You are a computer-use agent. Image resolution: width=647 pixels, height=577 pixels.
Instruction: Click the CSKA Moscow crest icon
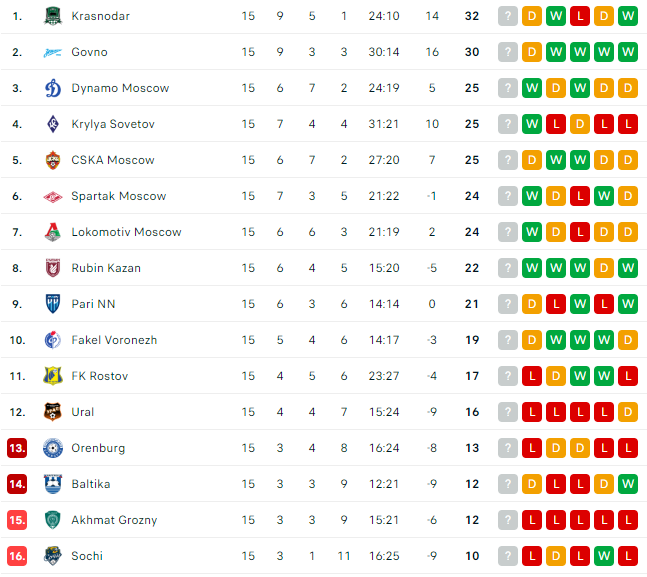(53, 160)
